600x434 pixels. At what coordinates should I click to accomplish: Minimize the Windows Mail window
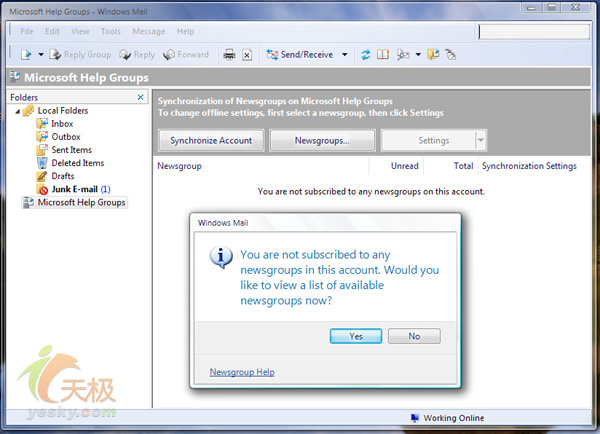pyautogui.click(x=531, y=8)
